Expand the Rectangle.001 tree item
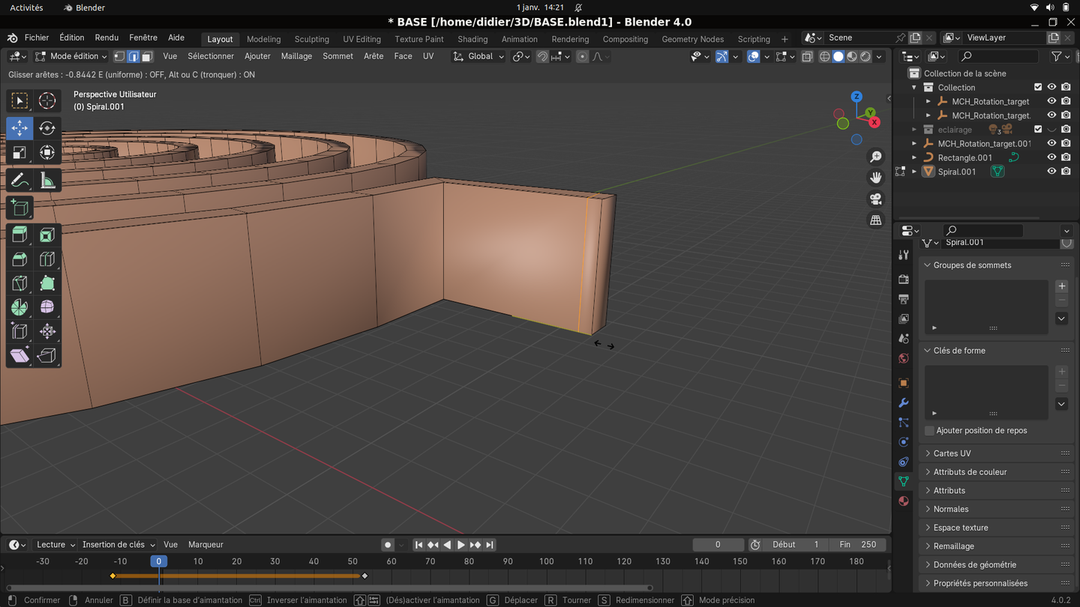Screen dimensions: 1080x607 [915, 158]
